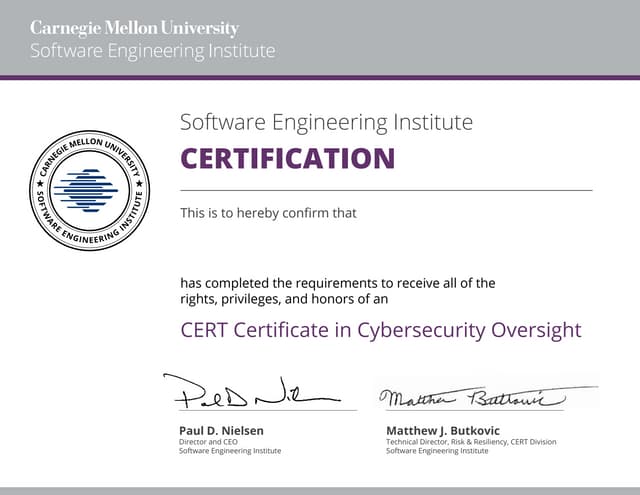The height and width of the screenshot is (495, 640).
Task: Click the 'Director and CEO' title
Action: (208, 442)
